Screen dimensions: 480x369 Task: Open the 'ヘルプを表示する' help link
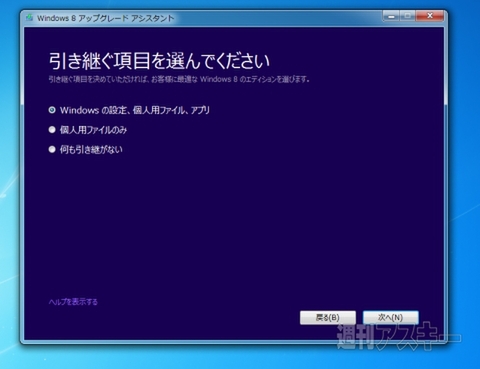point(73,302)
